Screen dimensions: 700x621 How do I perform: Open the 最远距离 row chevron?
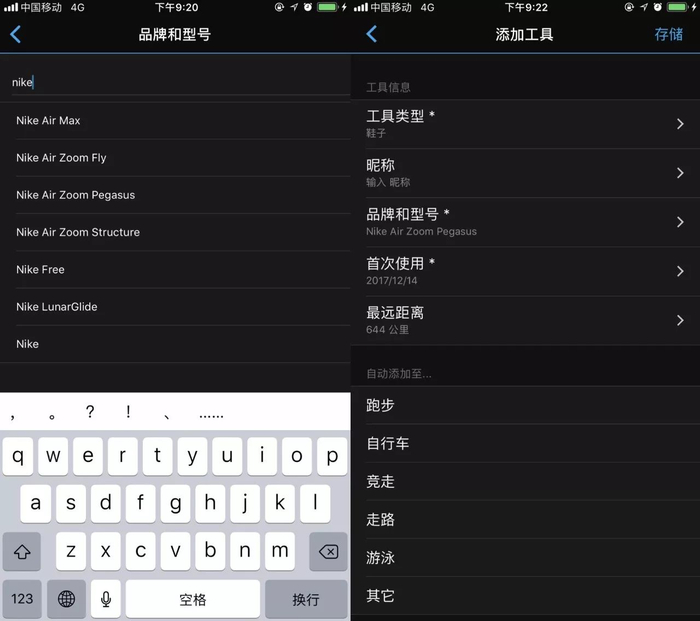[x=680, y=320]
